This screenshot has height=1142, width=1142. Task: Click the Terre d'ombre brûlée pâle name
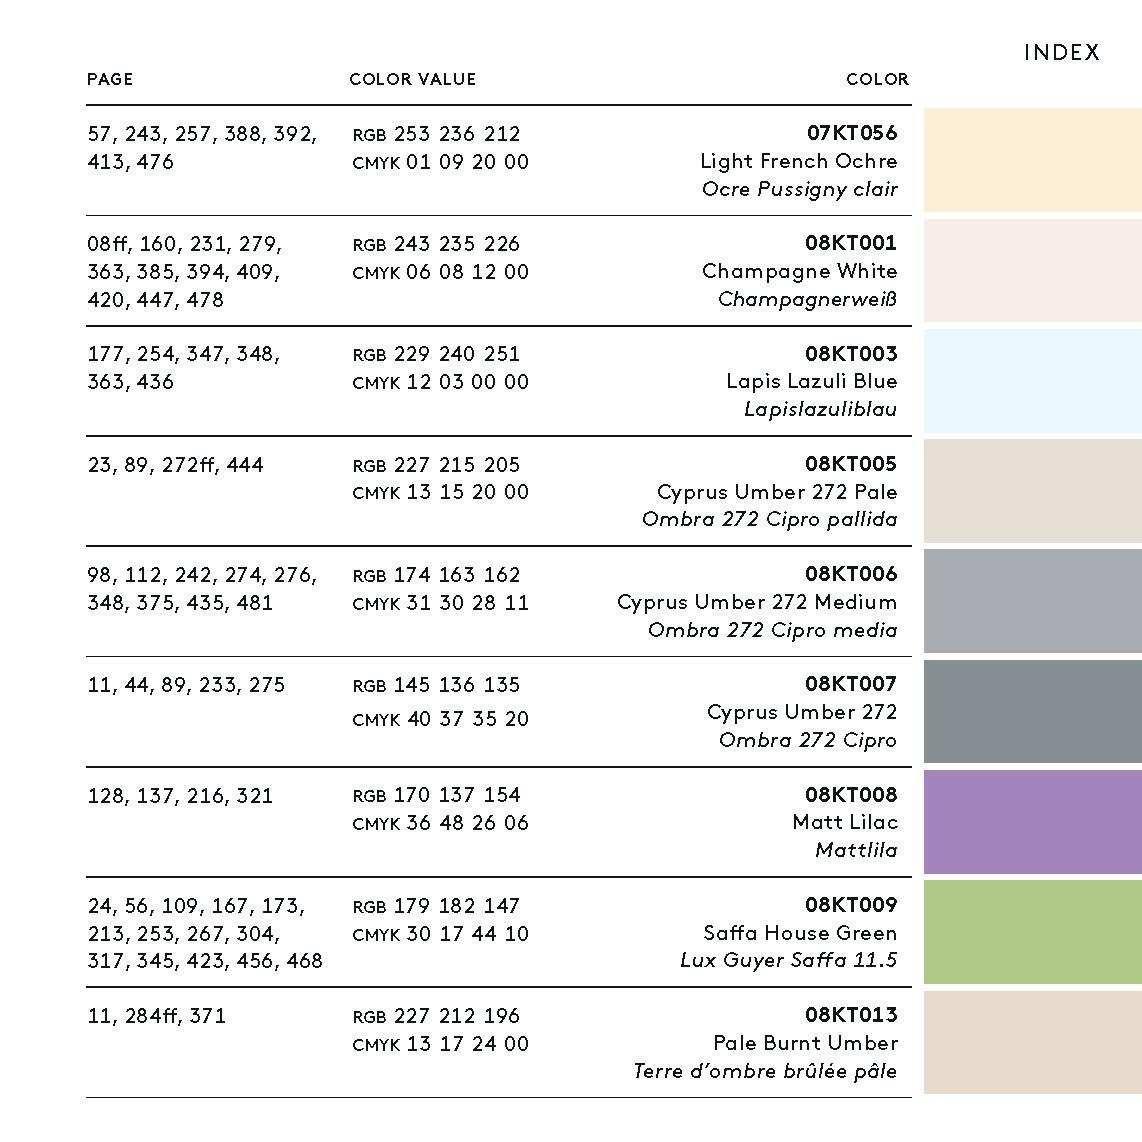click(x=765, y=1071)
